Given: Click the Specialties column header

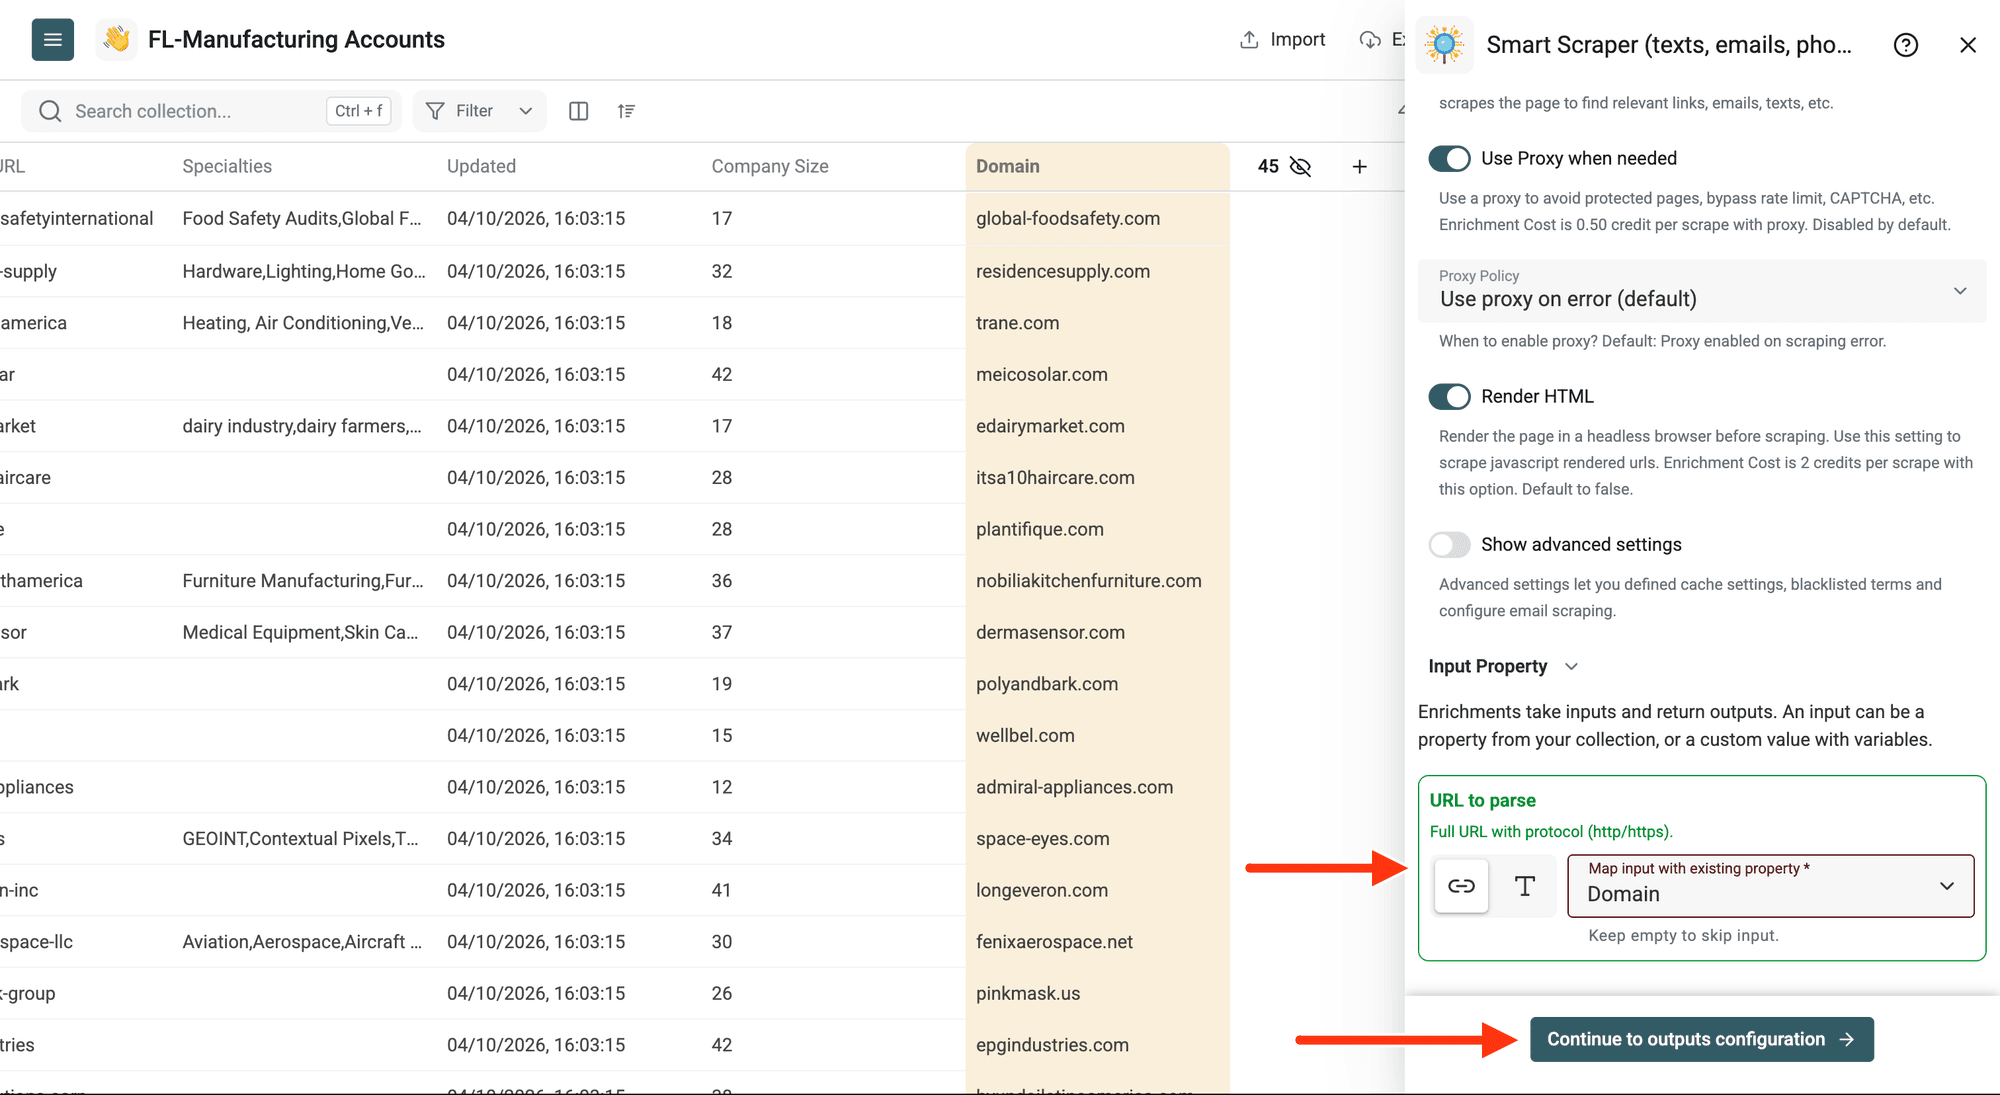Looking at the screenshot, I should [x=227, y=167].
